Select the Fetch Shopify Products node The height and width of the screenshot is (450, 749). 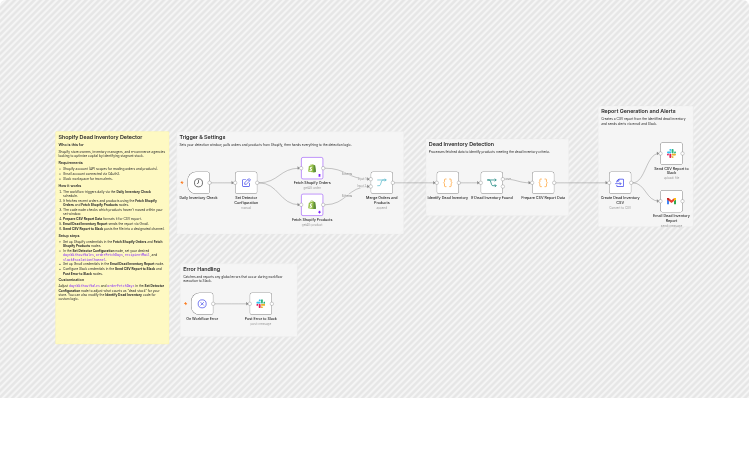(x=312, y=205)
